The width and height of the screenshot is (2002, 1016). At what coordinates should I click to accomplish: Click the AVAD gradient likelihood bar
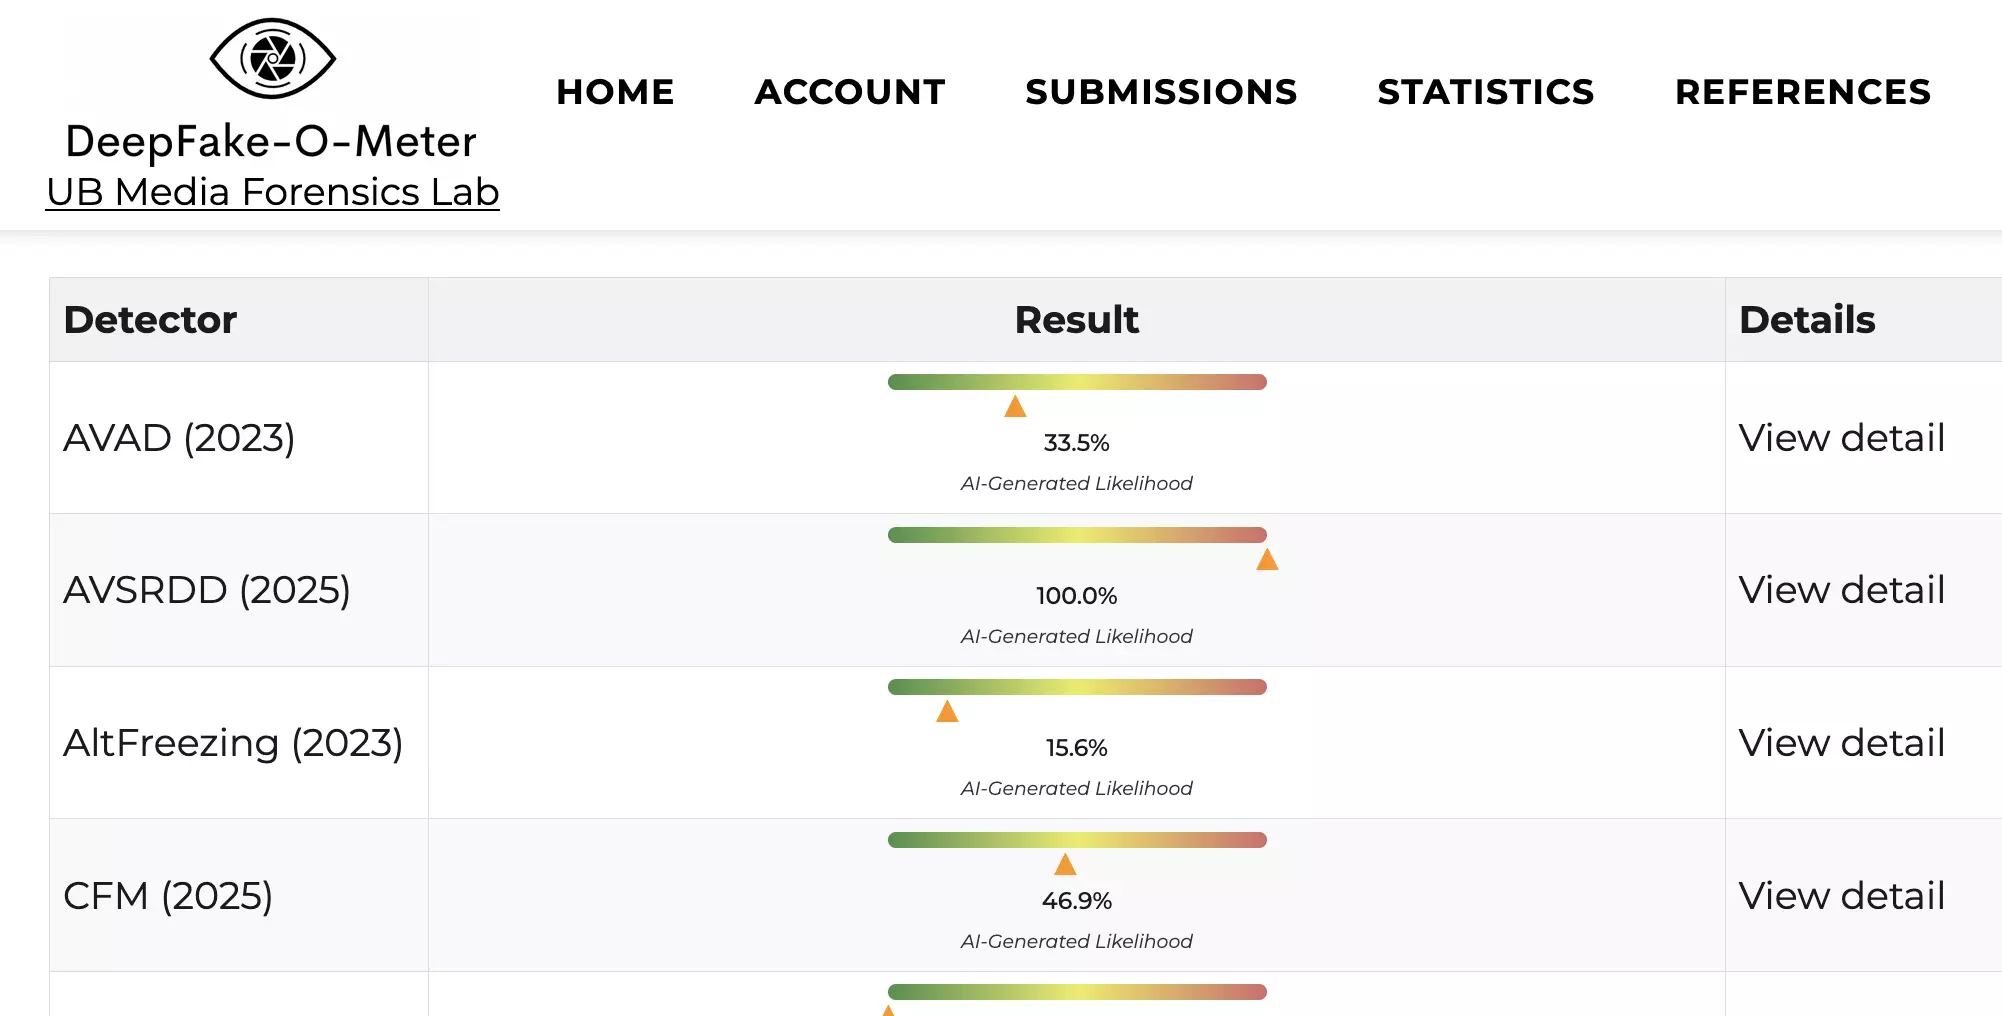[x=1077, y=382]
